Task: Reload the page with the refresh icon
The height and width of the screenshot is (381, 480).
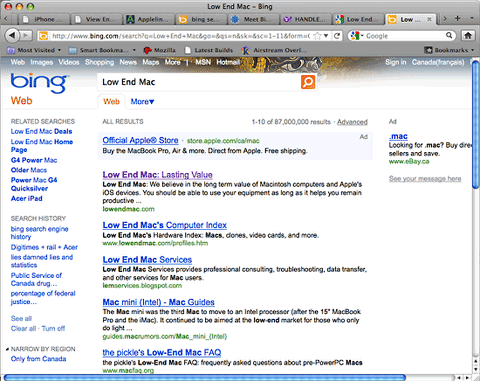Action: 337,36
